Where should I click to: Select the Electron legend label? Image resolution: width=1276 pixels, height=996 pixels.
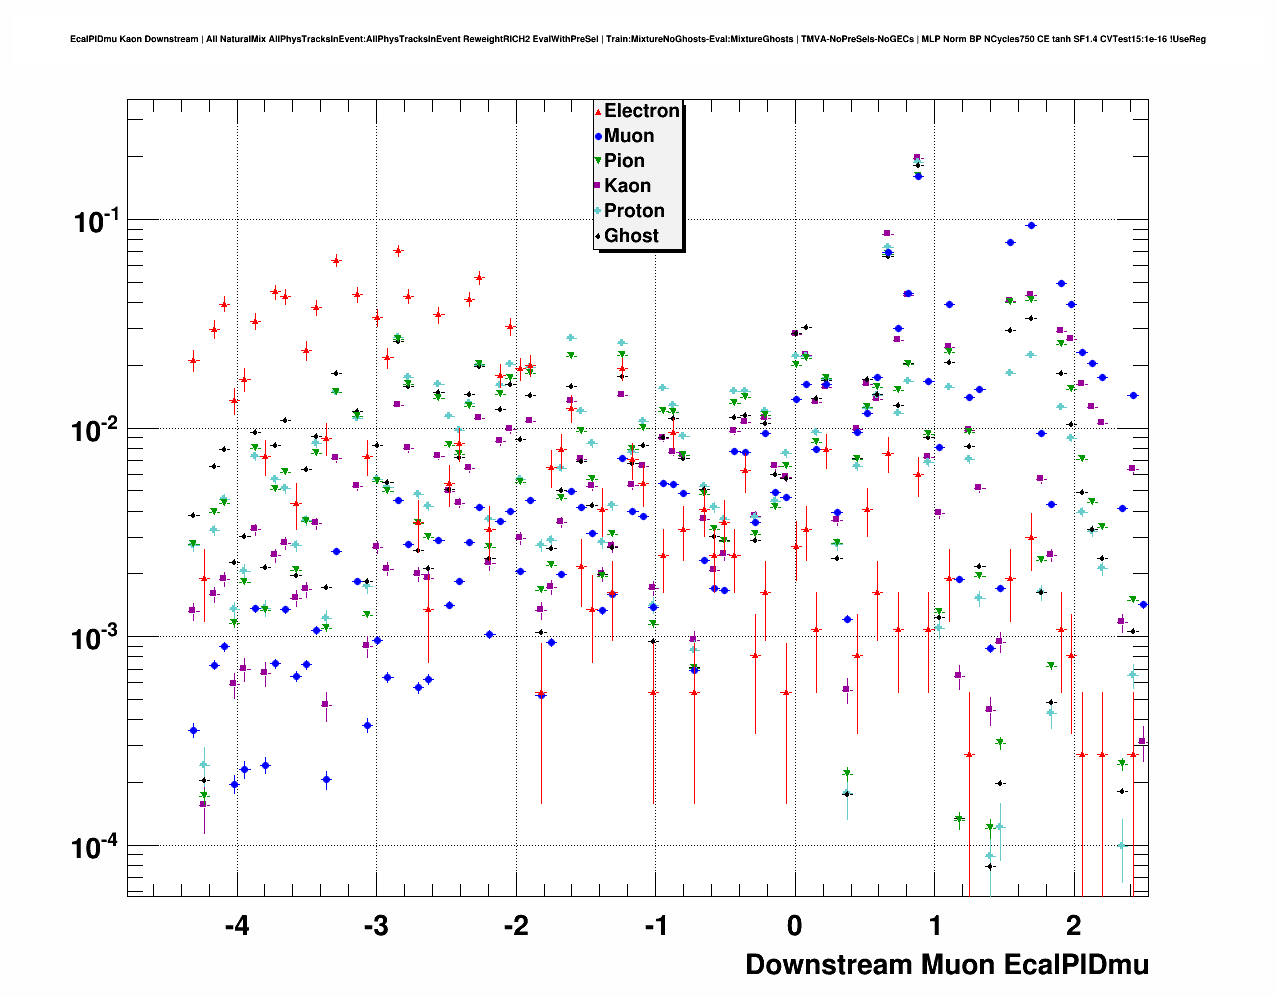point(642,111)
